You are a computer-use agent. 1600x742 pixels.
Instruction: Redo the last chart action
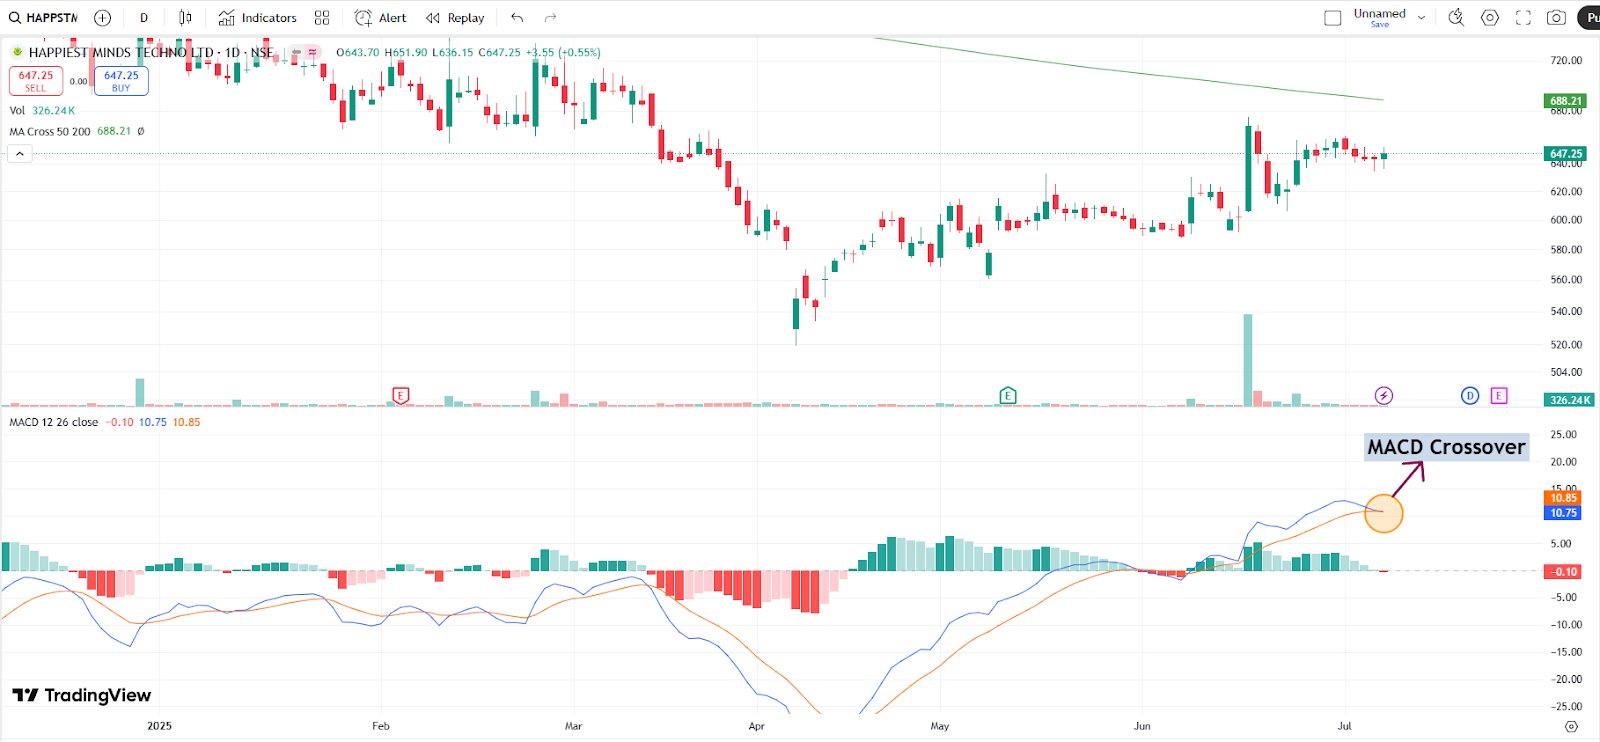(550, 18)
